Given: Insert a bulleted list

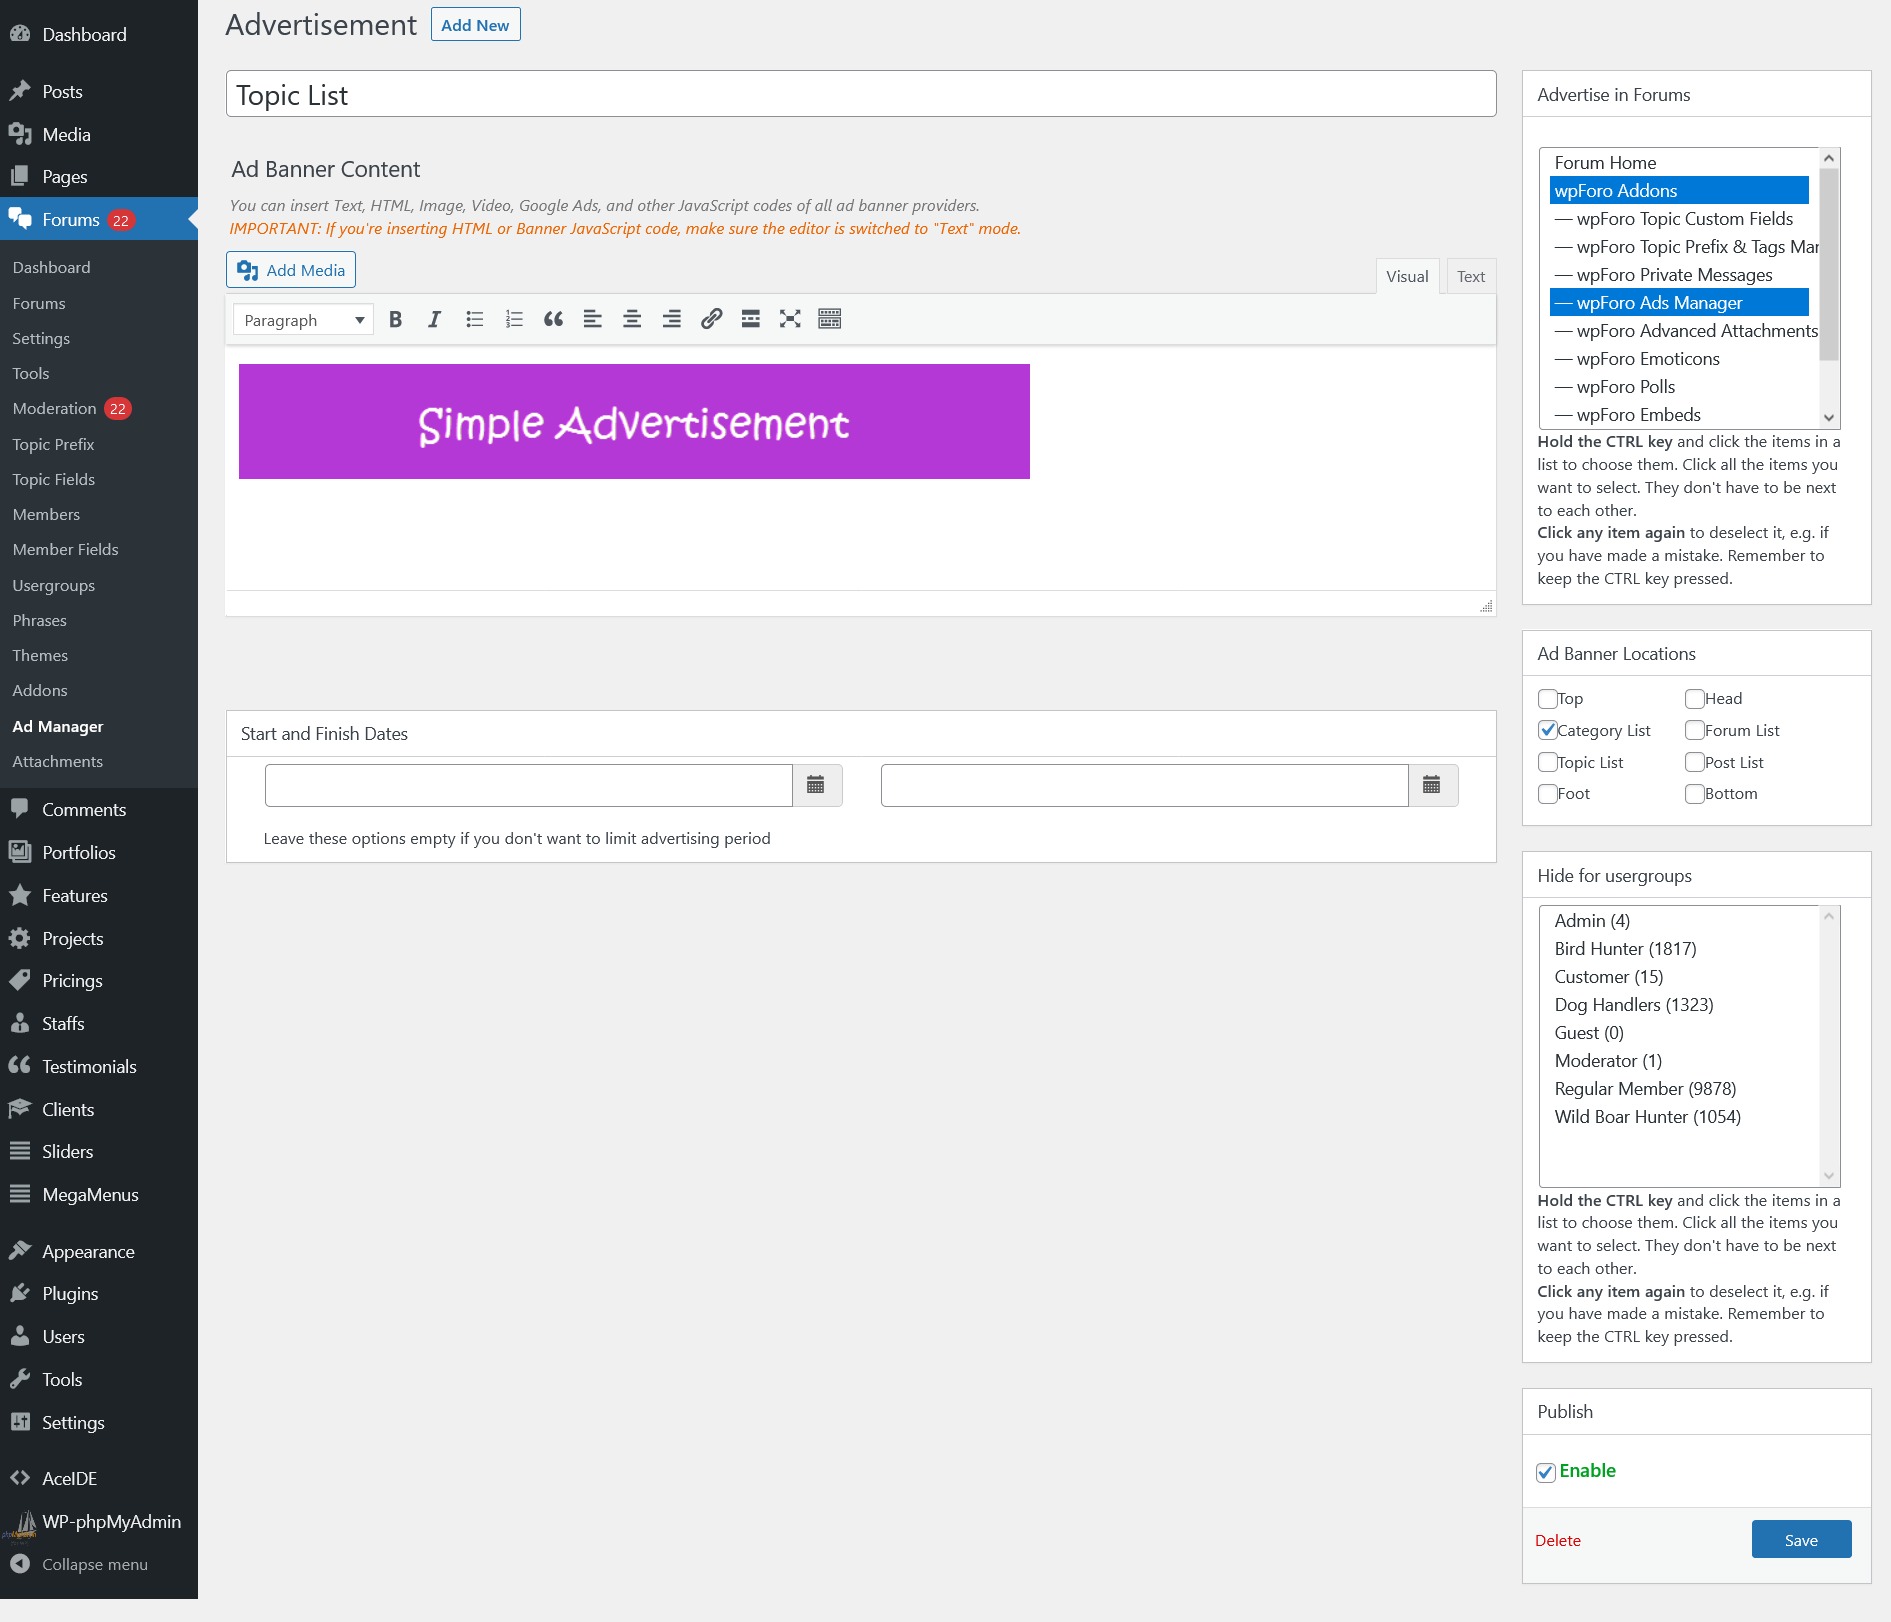Looking at the screenshot, I should tap(474, 319).
